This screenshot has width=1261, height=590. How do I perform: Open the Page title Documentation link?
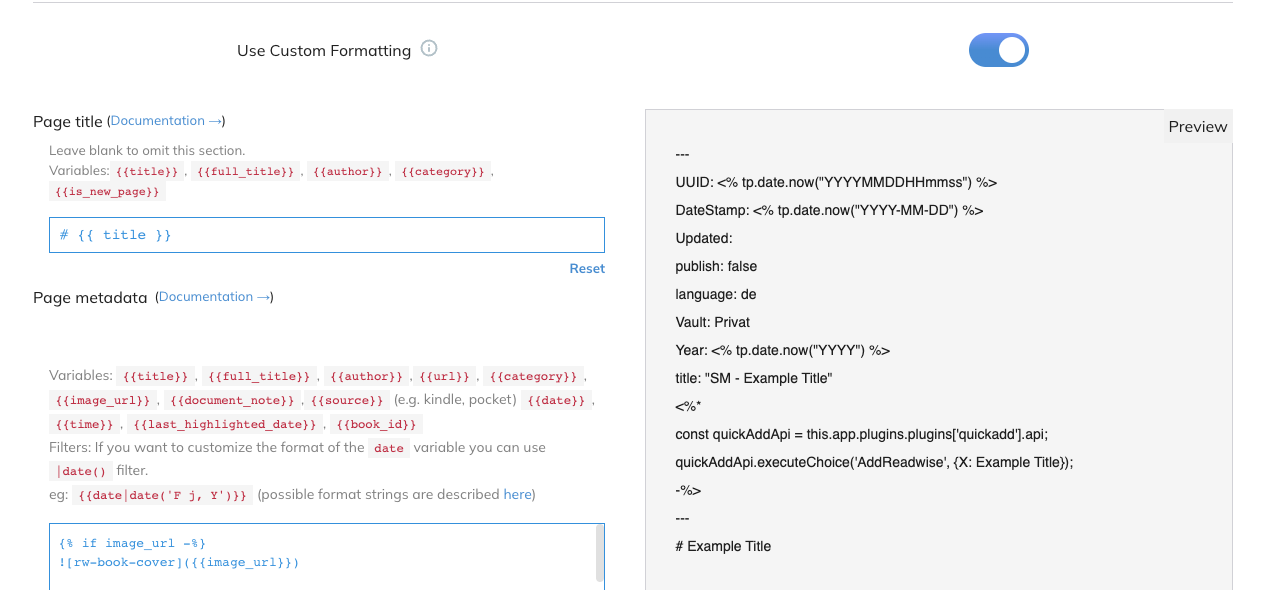(157, 121)
